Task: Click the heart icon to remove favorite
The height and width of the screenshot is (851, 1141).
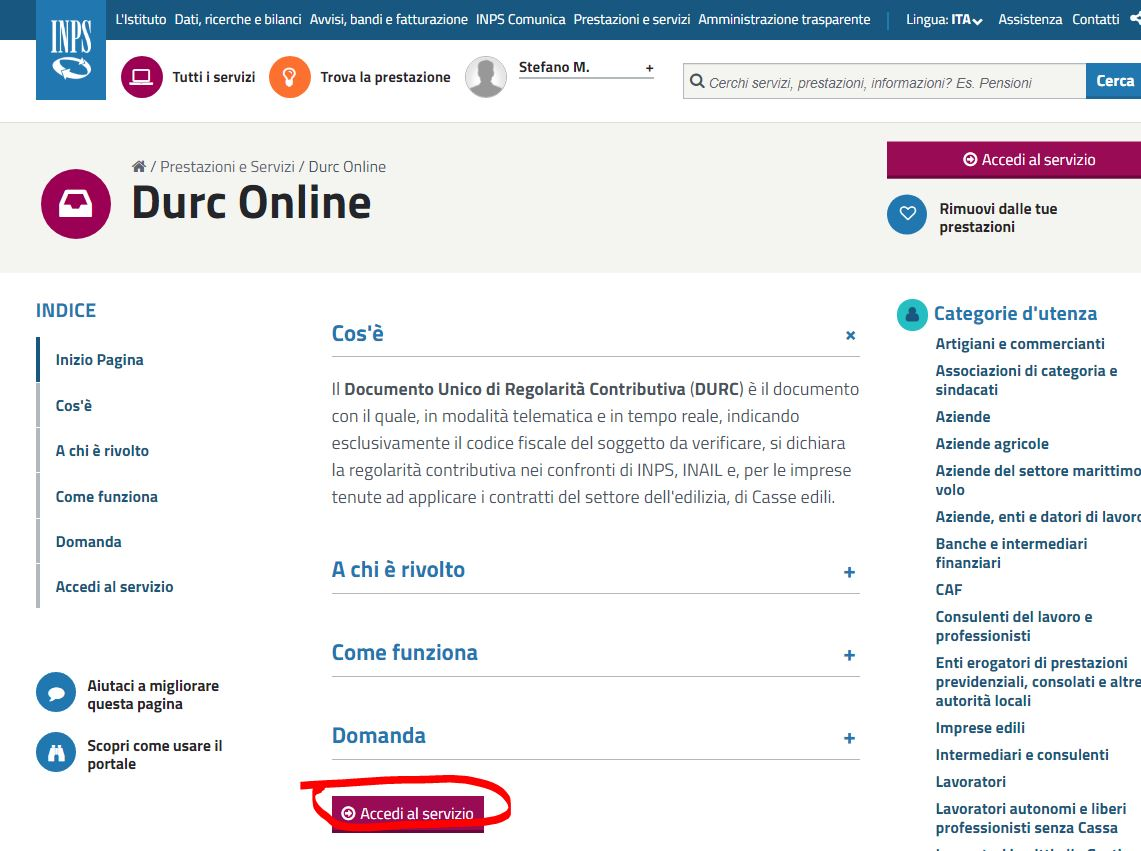Action: point(907,214)
